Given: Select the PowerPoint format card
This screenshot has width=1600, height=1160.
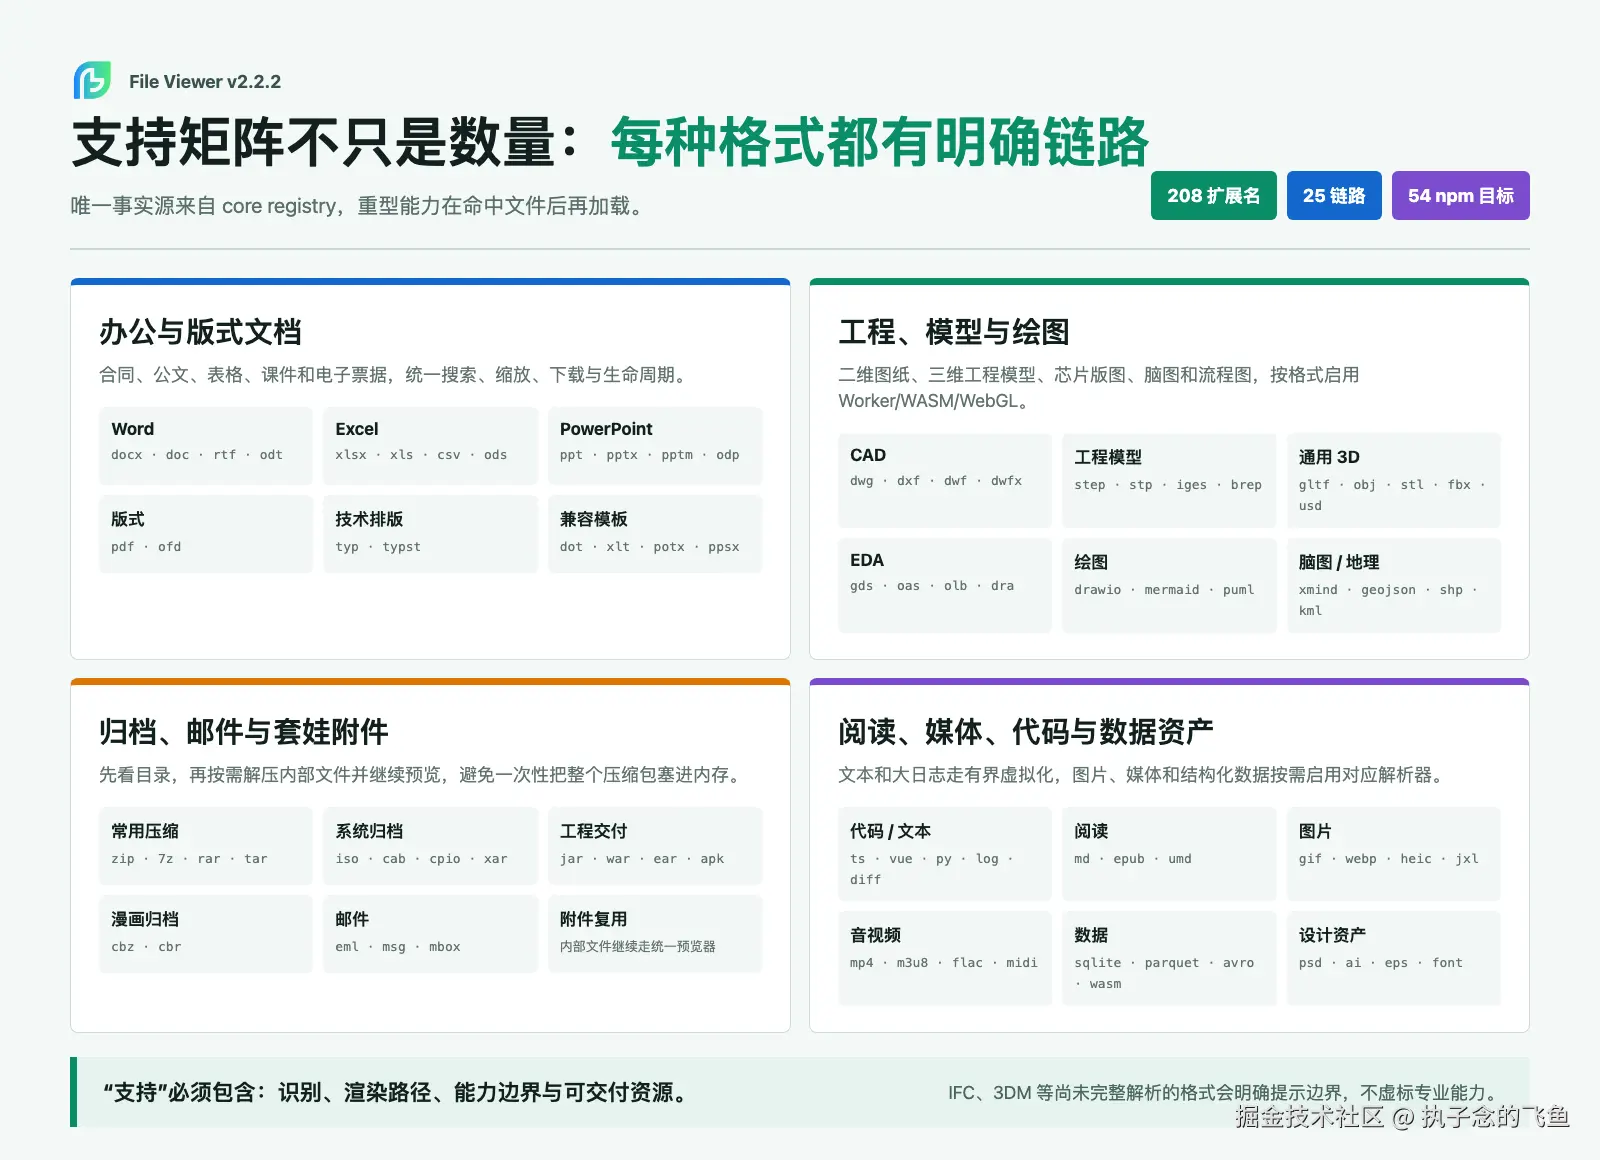Looking at the screenshot, I should tap(655, 445).
